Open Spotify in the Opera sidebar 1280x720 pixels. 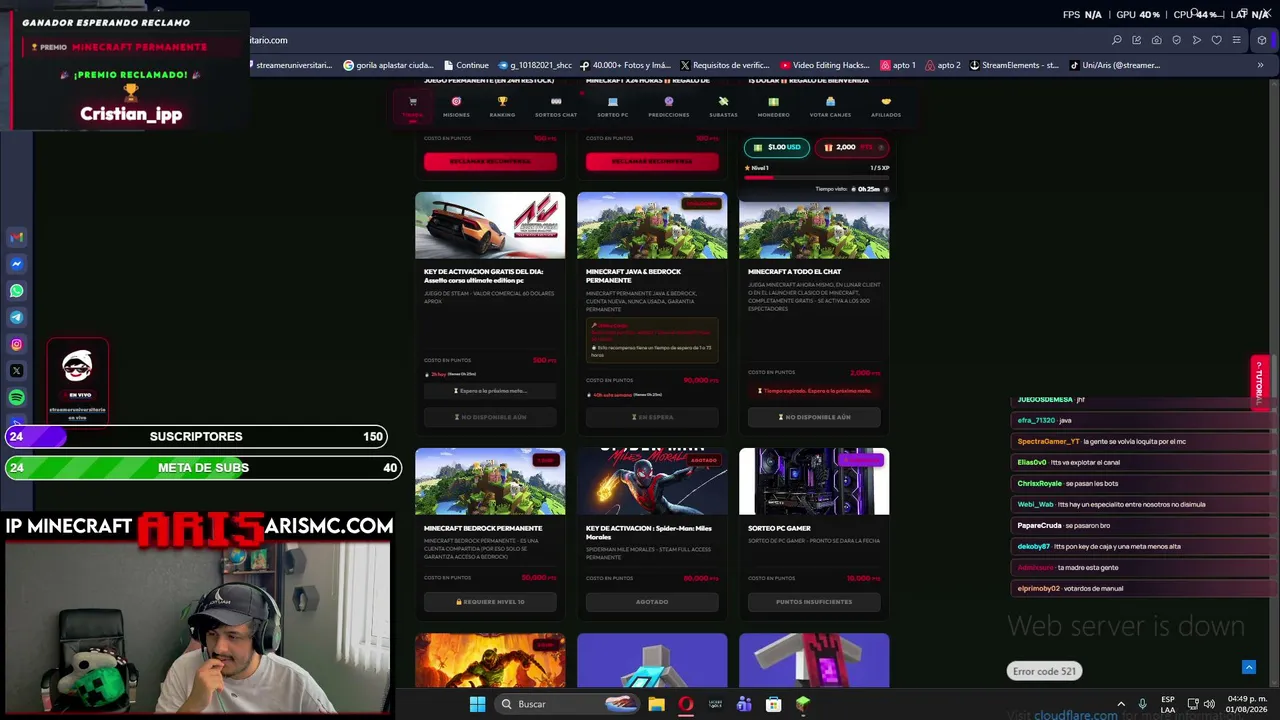point(17,397)
